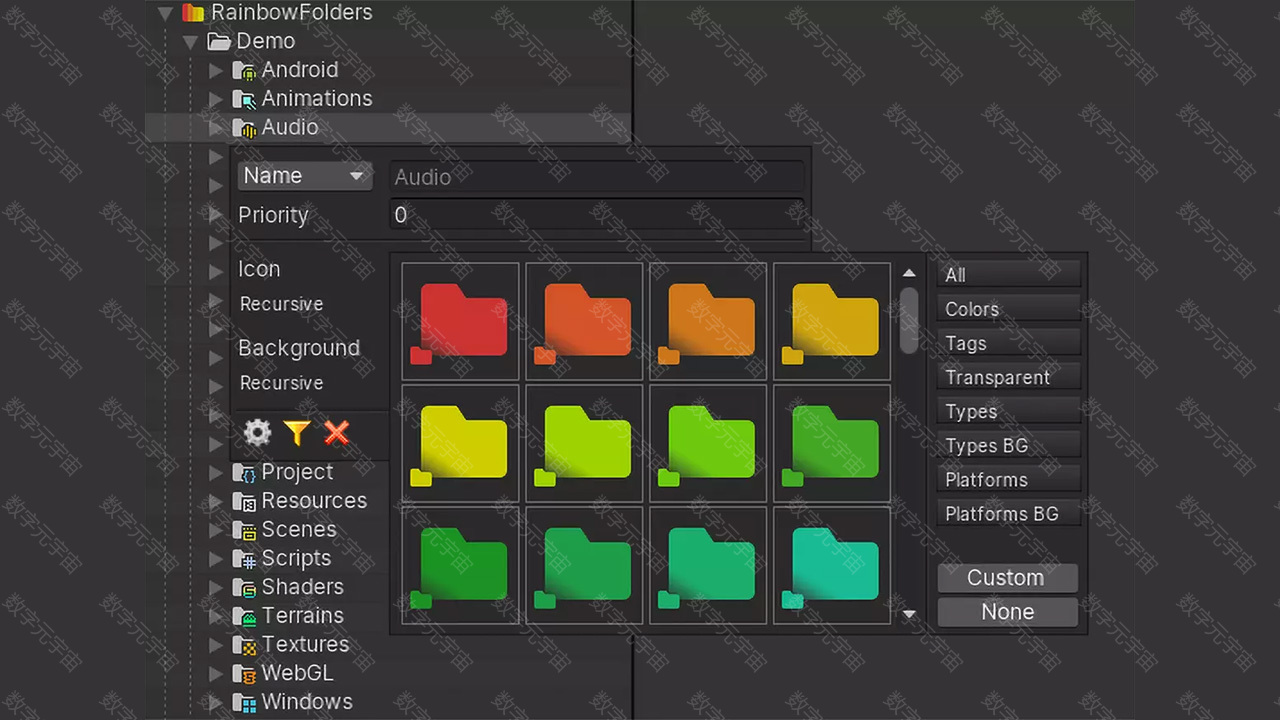The image size is (1280, 720).
Task: Click the scroll down arrow in icon picker
Action: (x=909, y=614)
